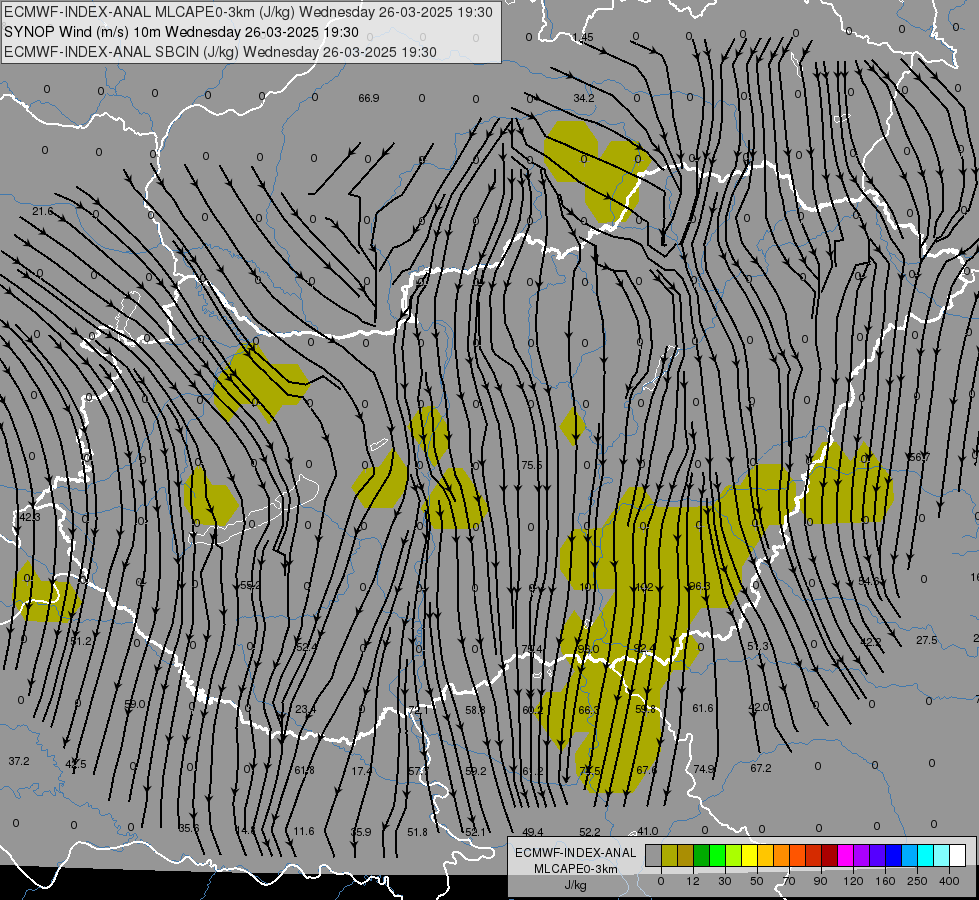The height and width of the screenshot is (900, 979).
Task: Click the SYNOP Wind 10m title line
Action: coord(181,32)
